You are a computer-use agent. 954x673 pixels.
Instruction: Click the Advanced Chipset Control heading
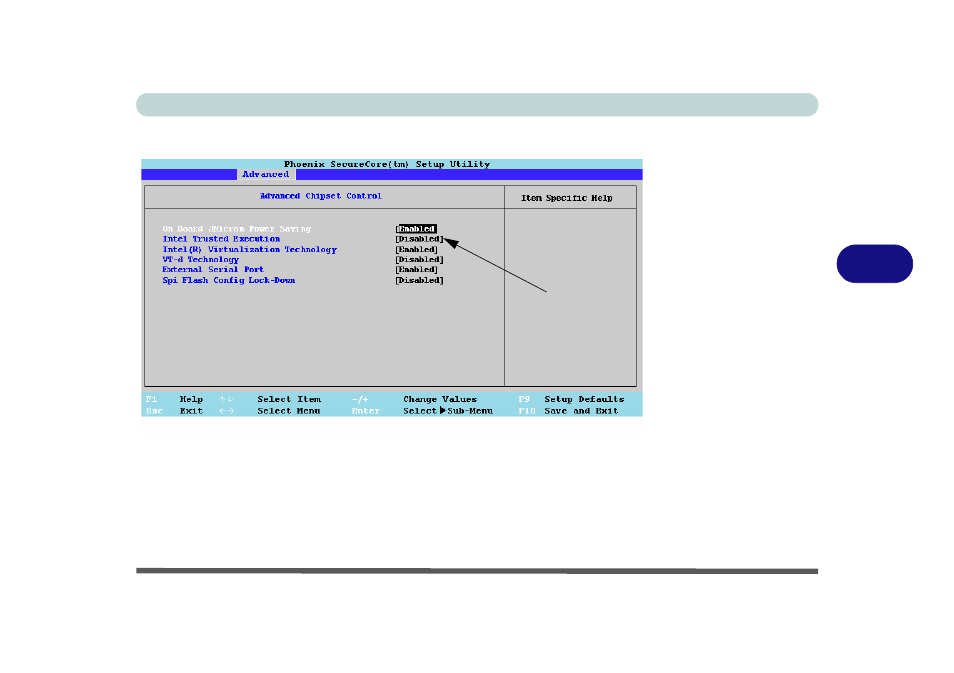click(321, 196)
